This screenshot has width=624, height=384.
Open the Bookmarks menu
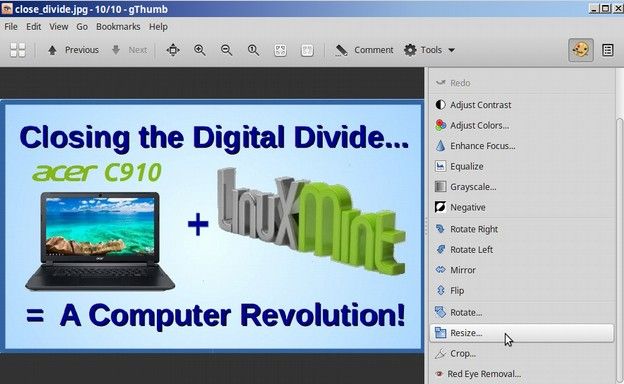click(x=118, y=27)
